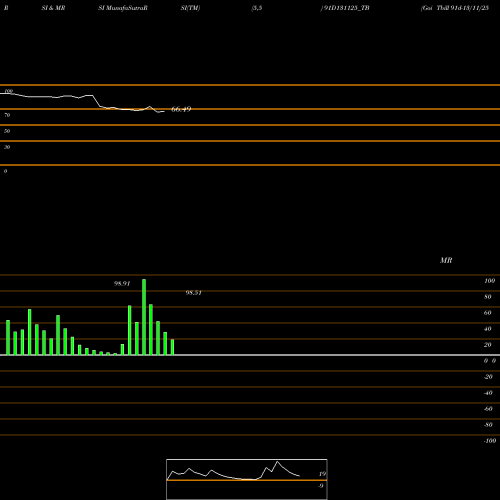Click the Goi TBill 91d-13/11/25 title
Image resolution: width=500 pixels, height=500 pixels.
point(455,8)
